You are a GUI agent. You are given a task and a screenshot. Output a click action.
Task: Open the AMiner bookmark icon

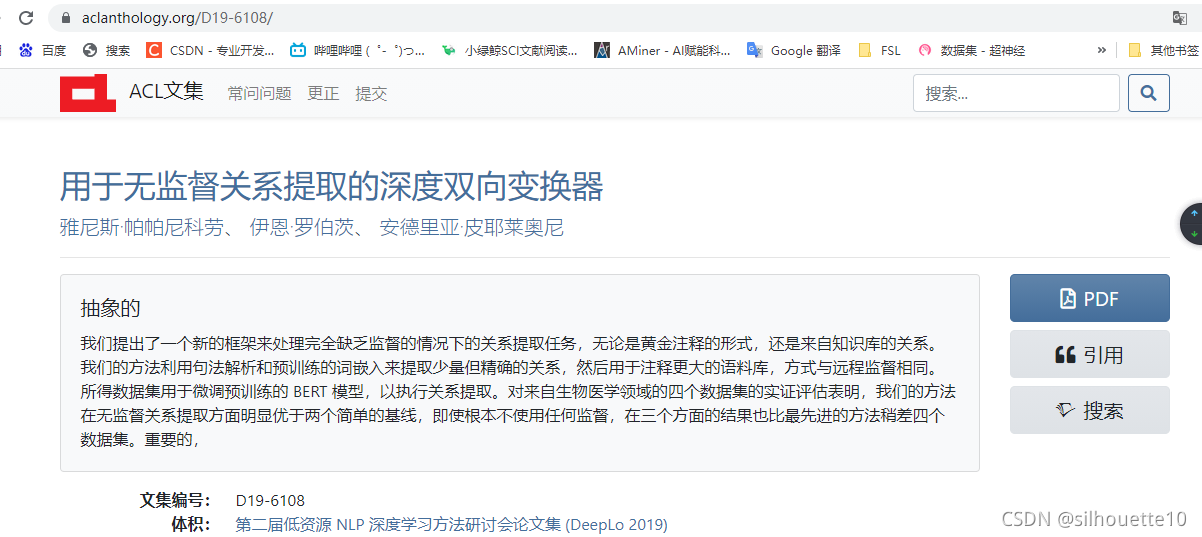[601, 50]
